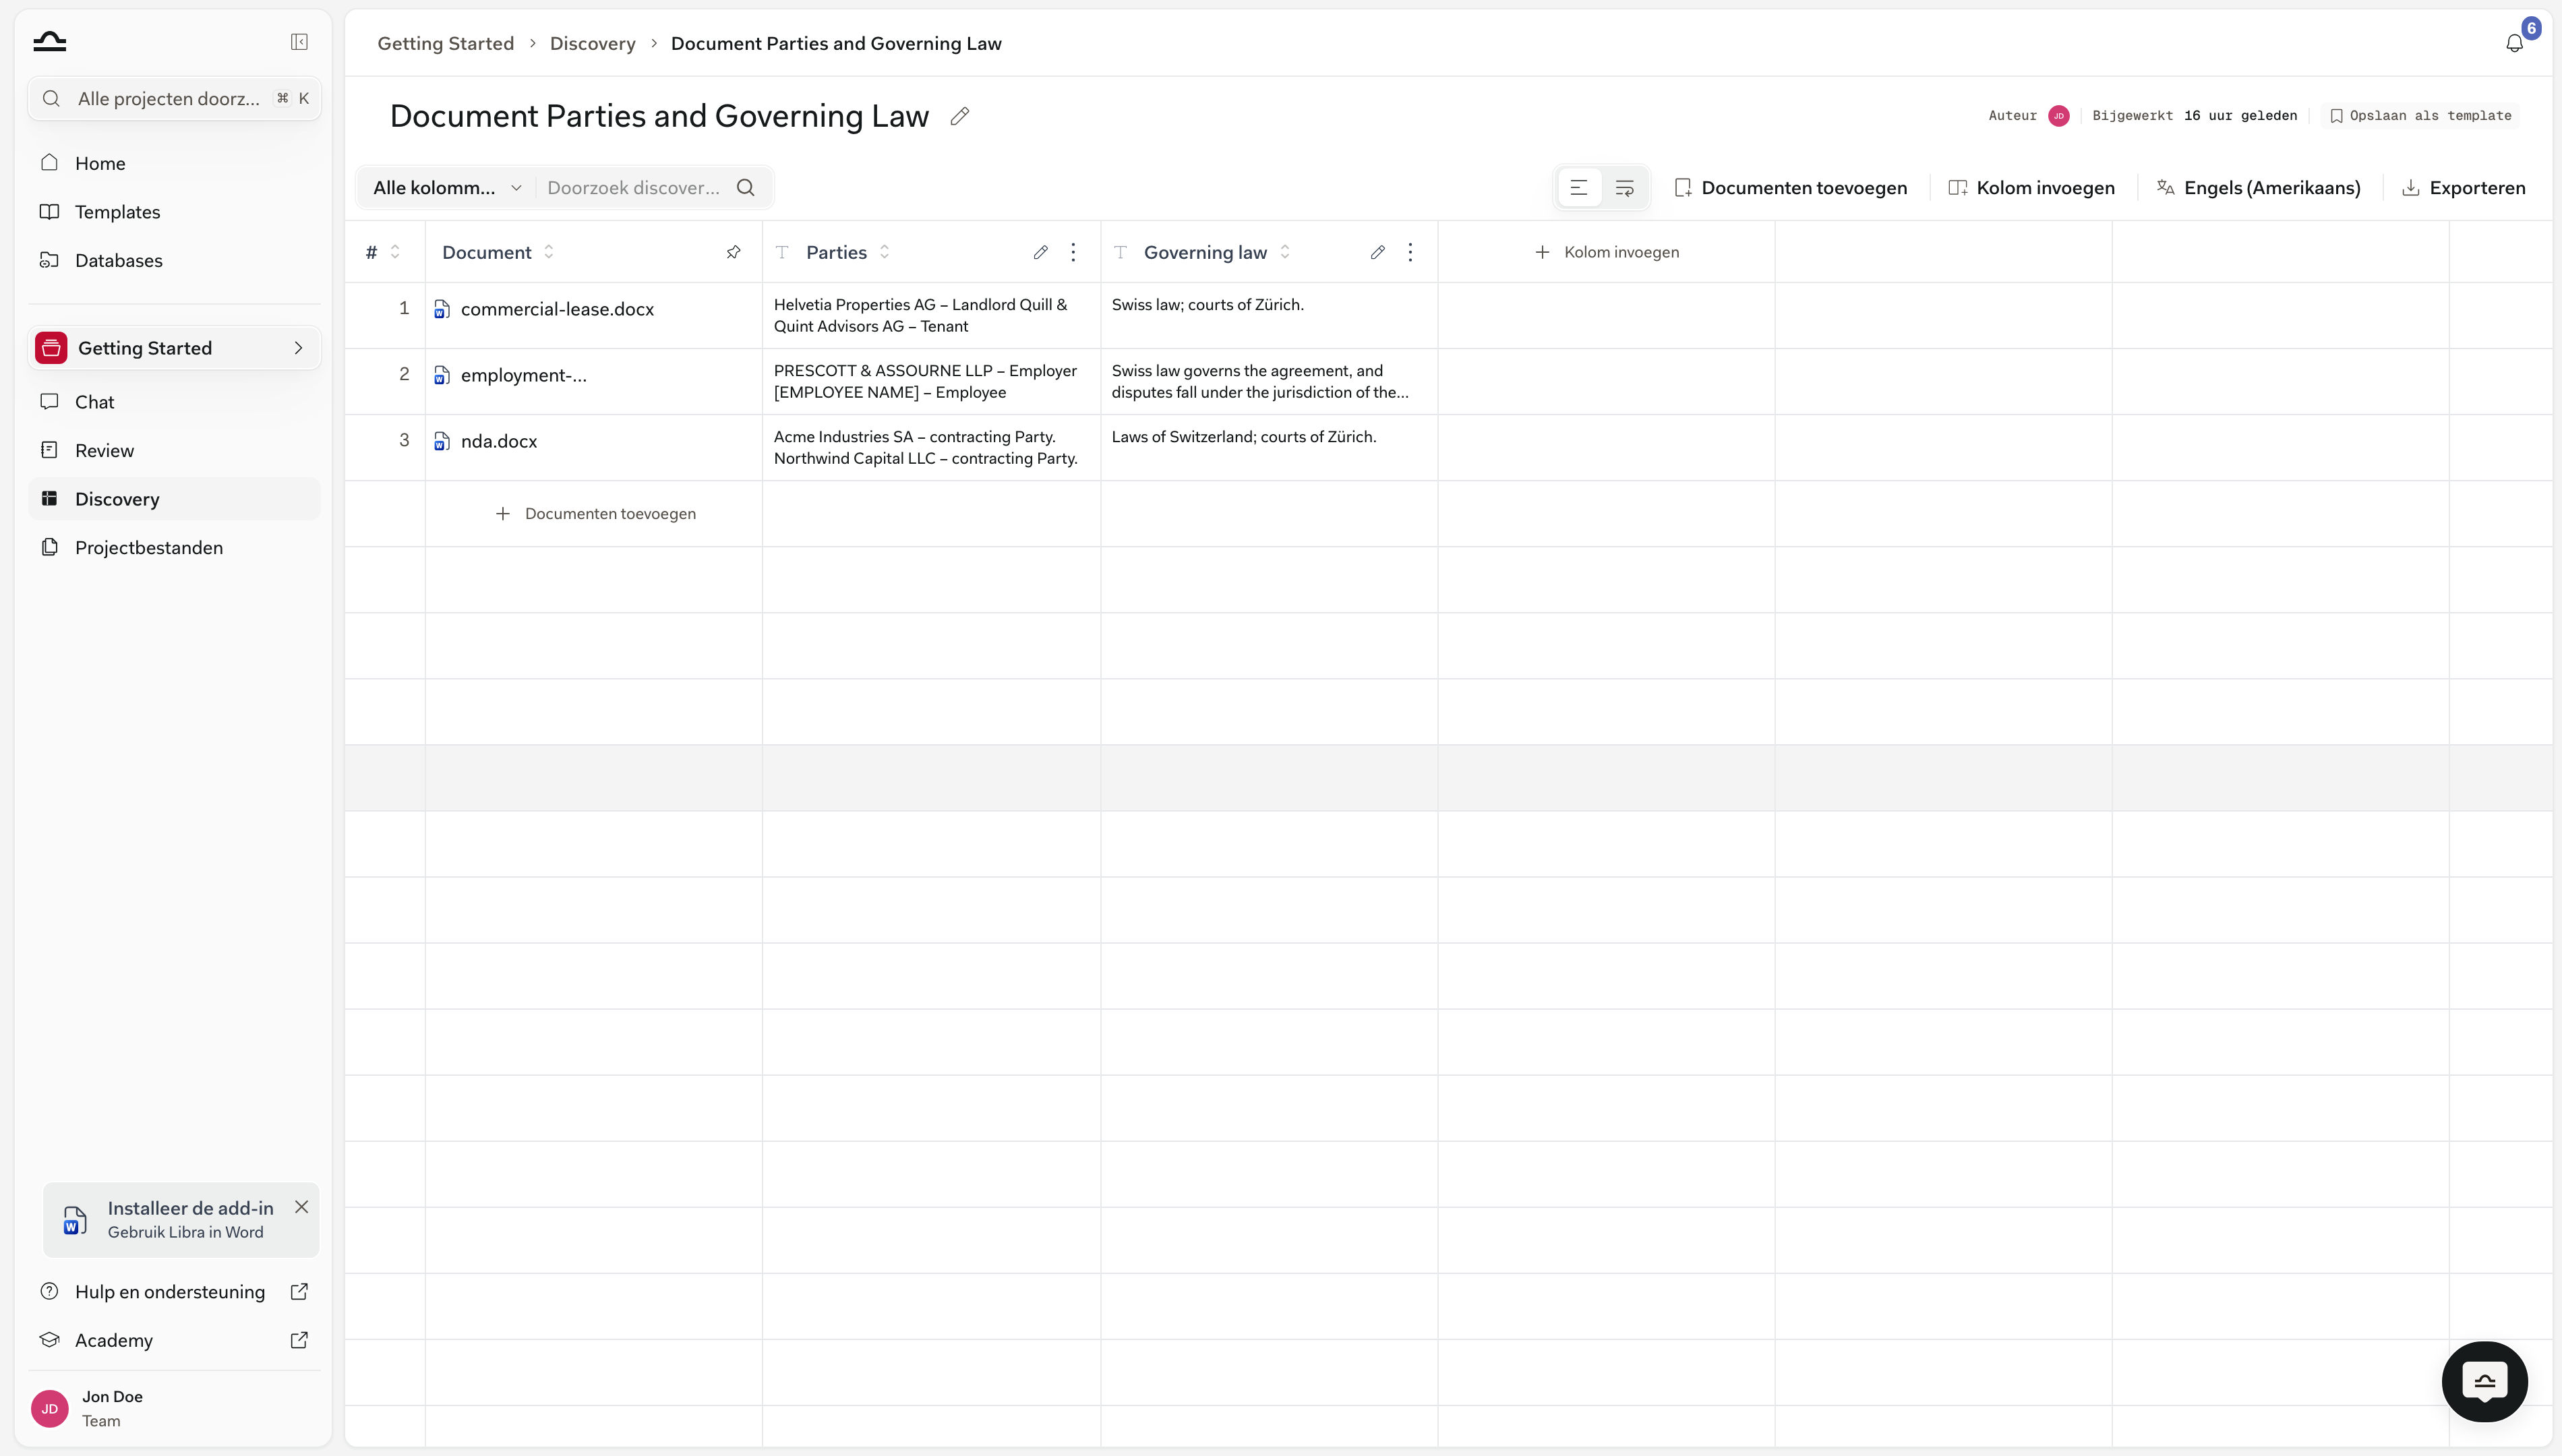This screenshot has height=1456, width=2562.
Task: Dismiss the Word add-in install banner
Action: click(x=301, y=1207)
